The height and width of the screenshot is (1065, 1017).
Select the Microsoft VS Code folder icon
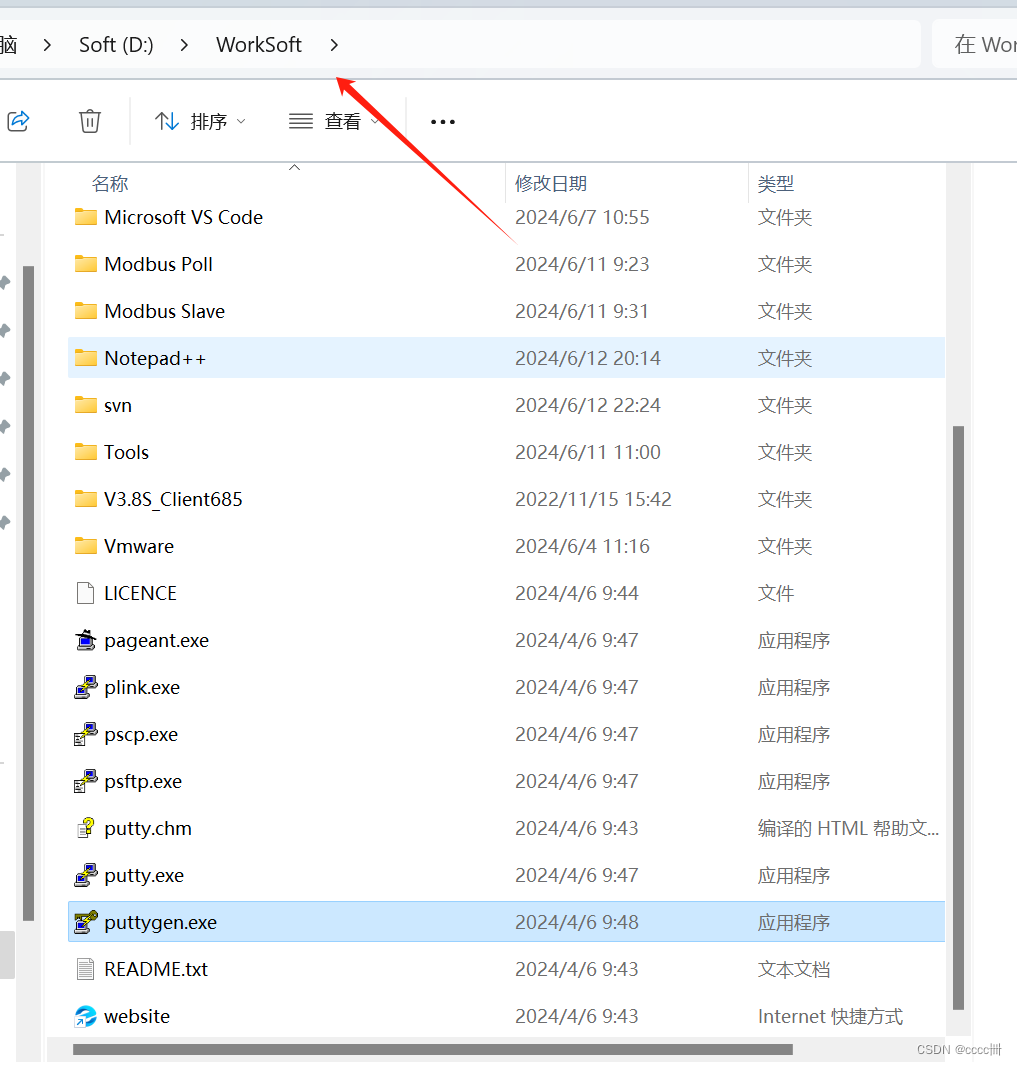(86, 217)
